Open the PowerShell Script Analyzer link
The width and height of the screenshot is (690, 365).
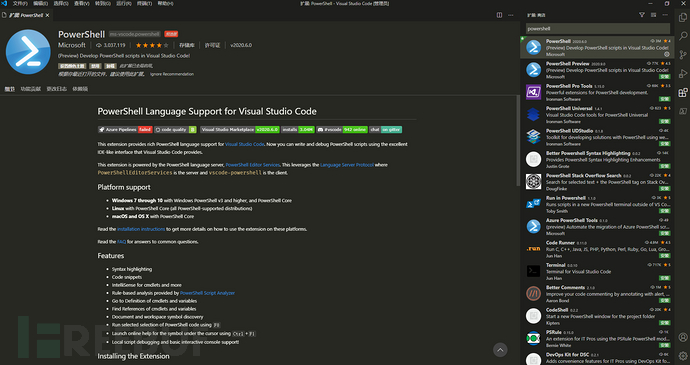pyautogui.click(x=207, y=293)
